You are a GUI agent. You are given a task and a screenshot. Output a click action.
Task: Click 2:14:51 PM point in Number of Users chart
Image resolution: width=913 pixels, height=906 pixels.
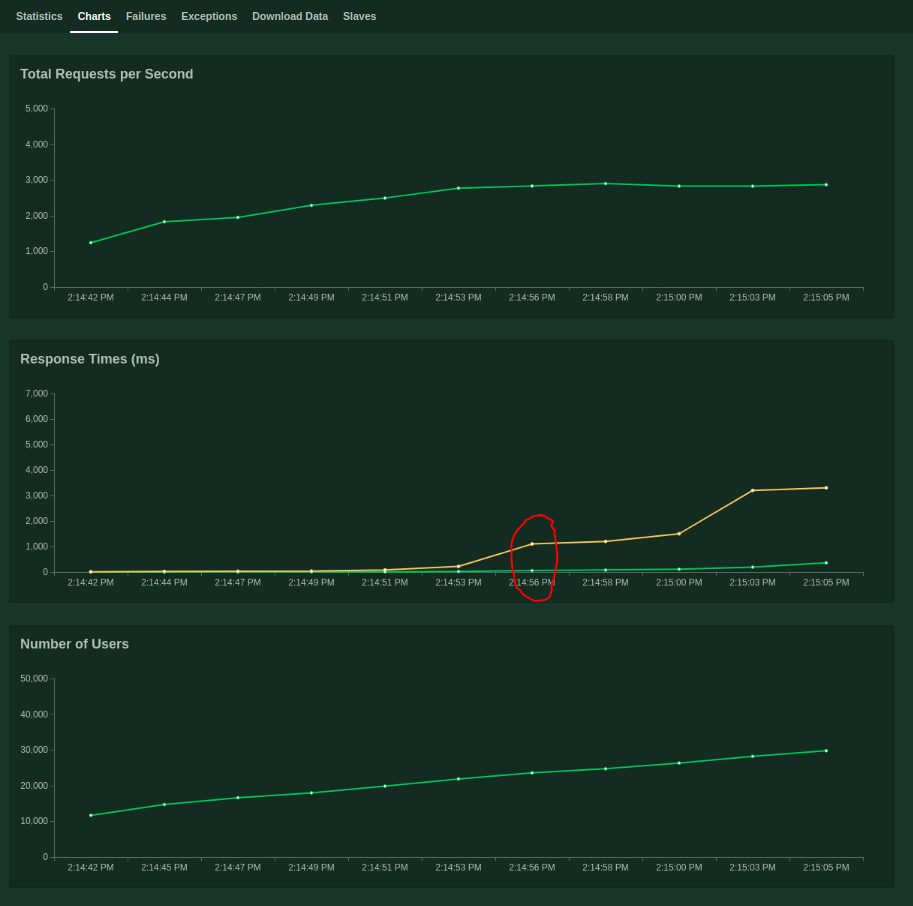(x=385, y=786)
